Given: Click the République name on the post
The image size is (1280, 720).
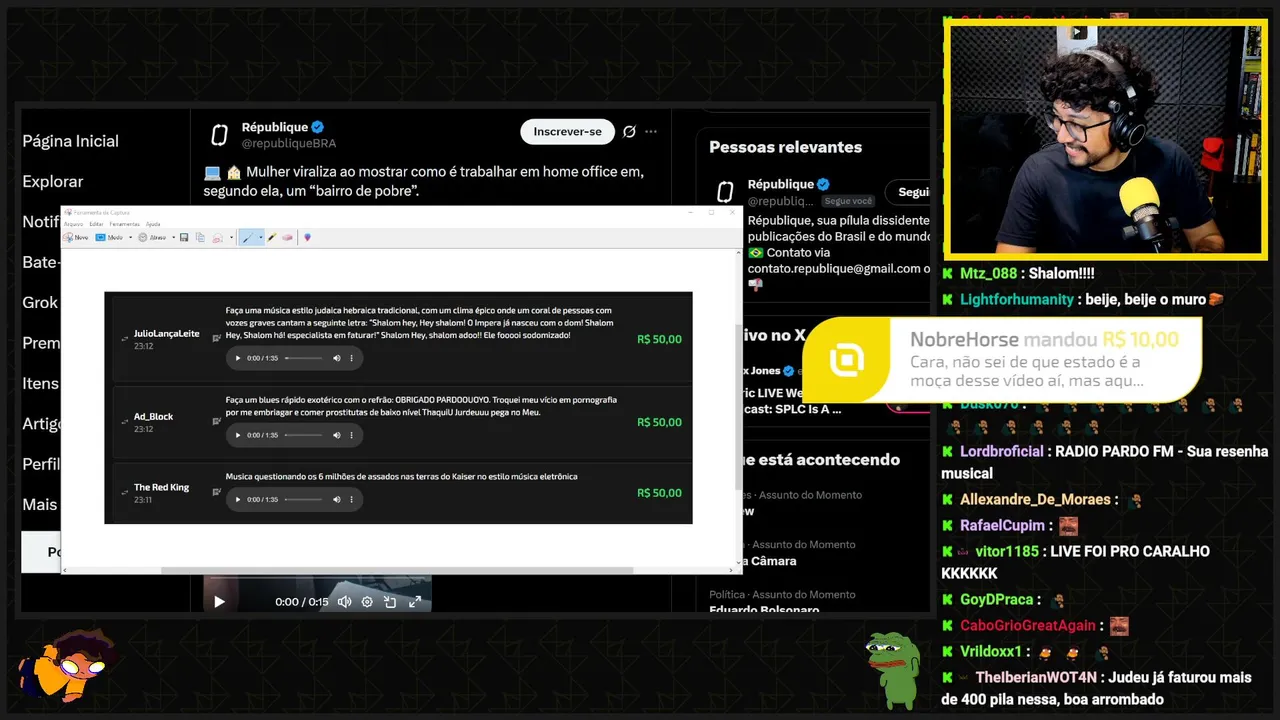Looking at the screenshot, I should pos(275,127).
